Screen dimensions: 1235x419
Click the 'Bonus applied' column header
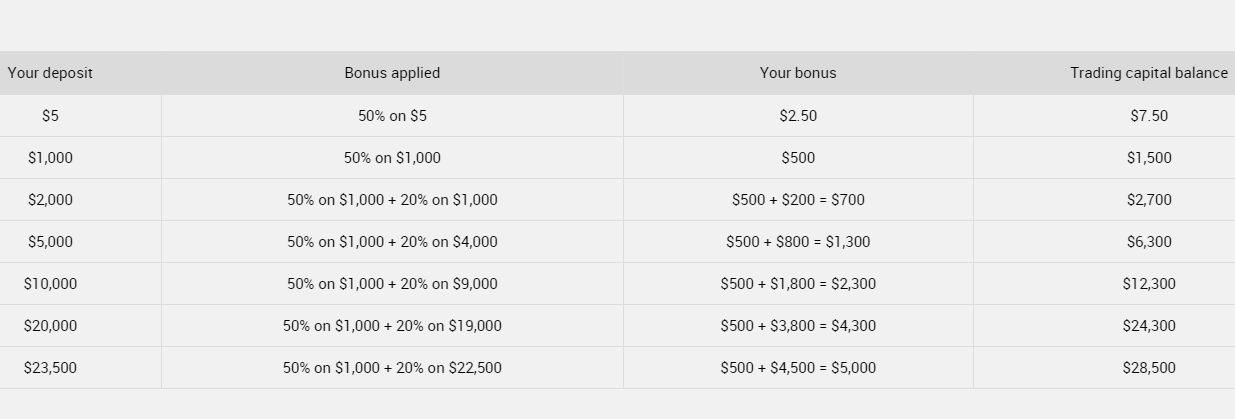click(392, 73)
